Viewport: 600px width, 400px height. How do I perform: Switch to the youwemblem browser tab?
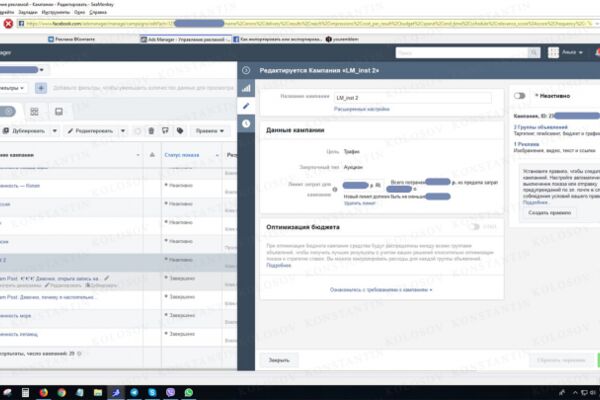pyautogui.click(x=342, y=39)
